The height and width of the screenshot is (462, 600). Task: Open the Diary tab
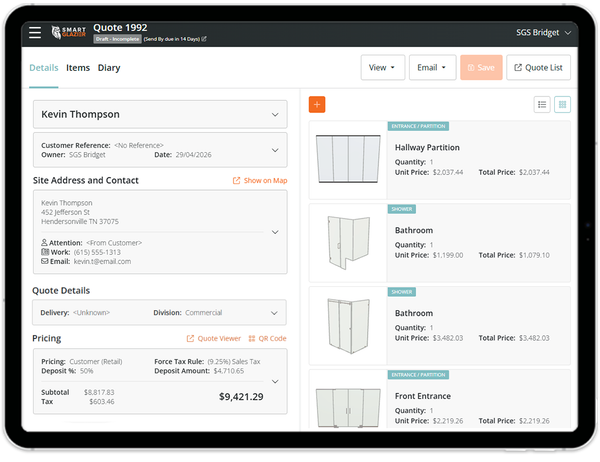pos(109,68)
